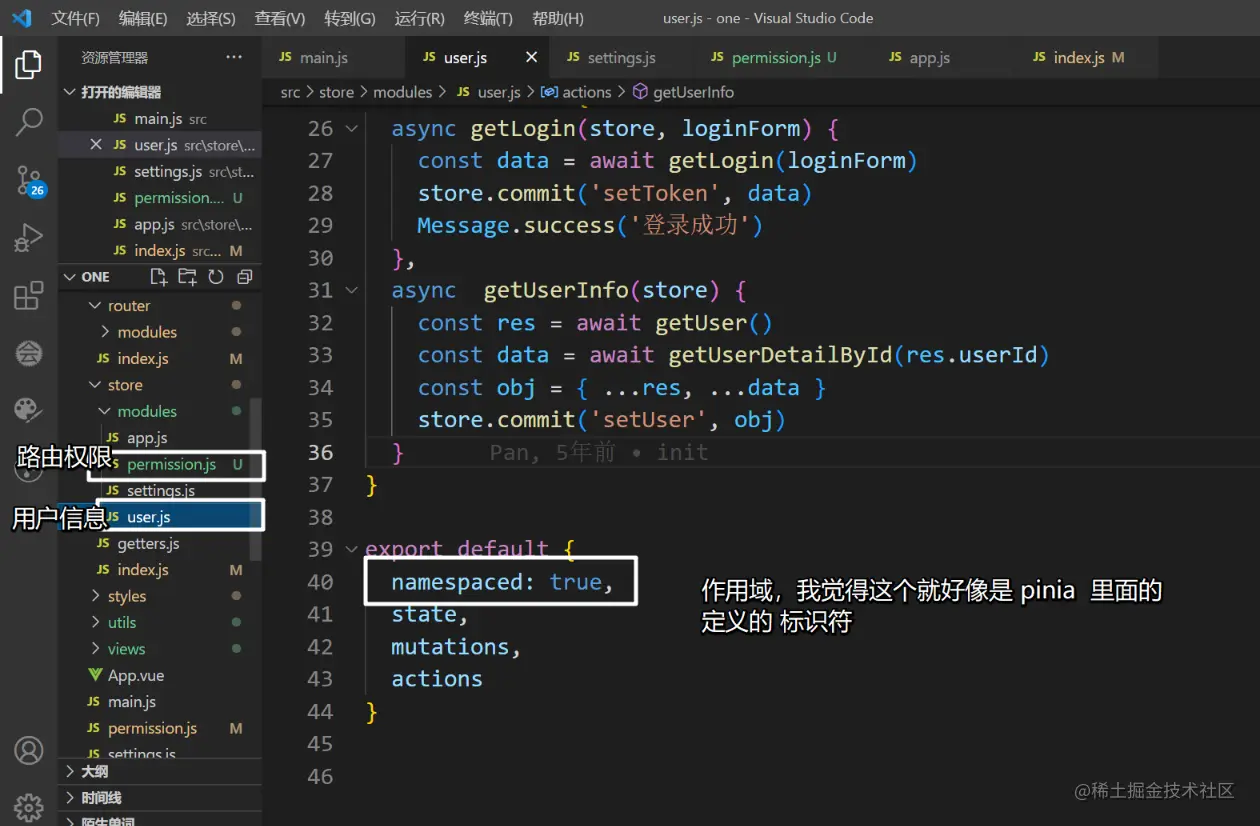The image size is (1260, 826).
Task: Click 'mutations,' on line 42
Action: [456, 647]
